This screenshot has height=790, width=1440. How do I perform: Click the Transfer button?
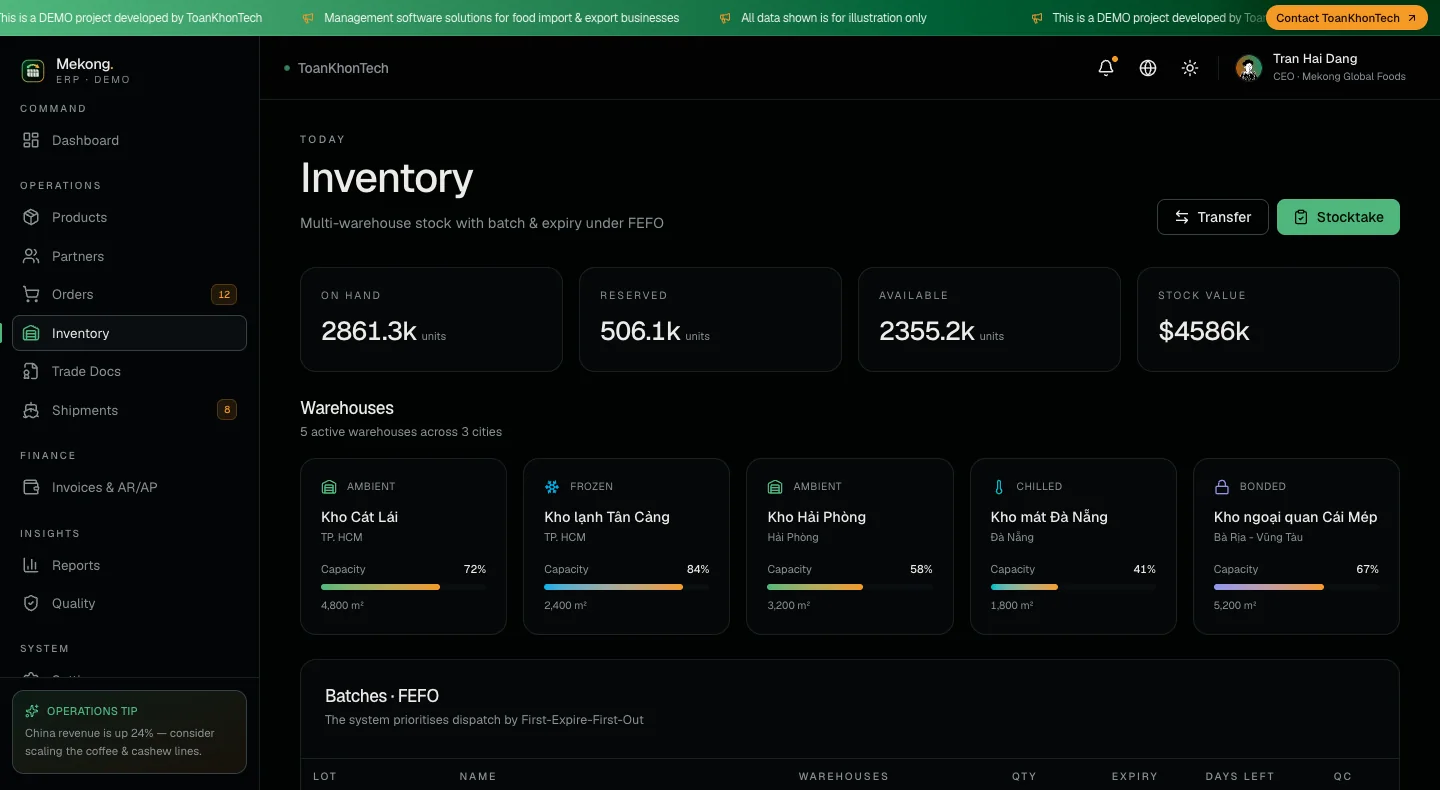click(1213, 217)
